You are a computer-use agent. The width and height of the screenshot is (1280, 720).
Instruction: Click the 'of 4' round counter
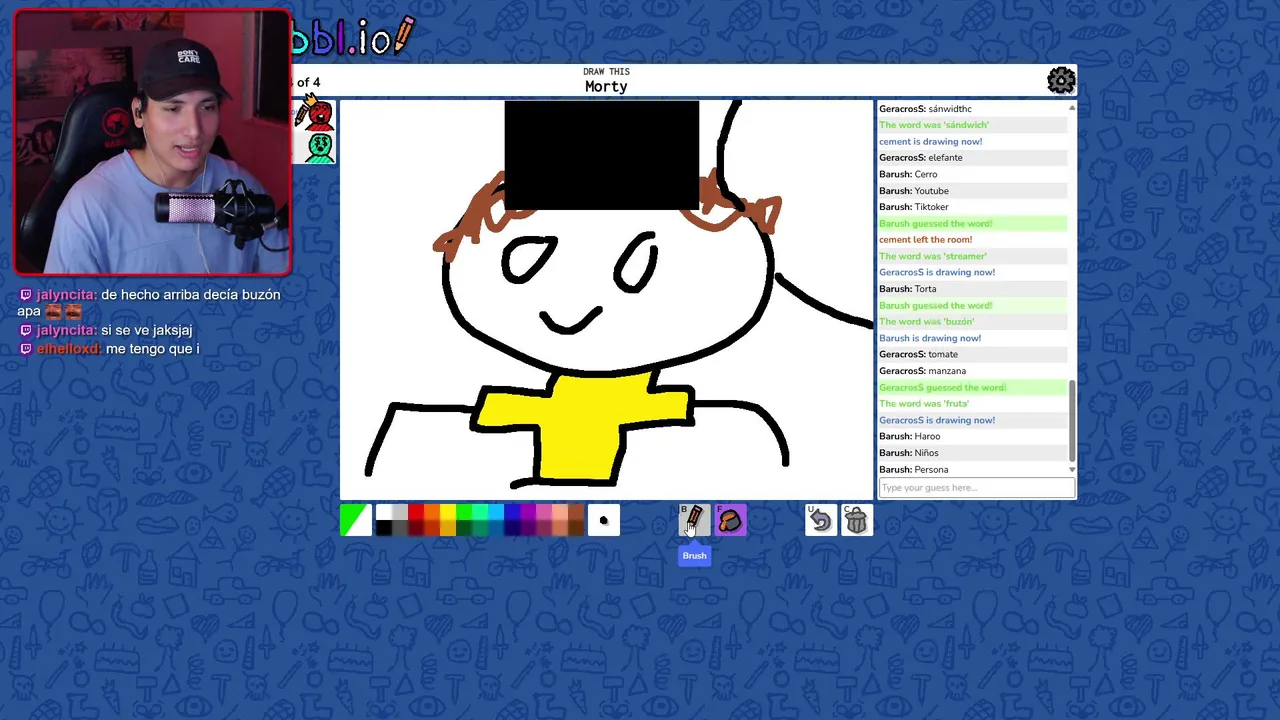pyautogui.click(x=308, y=82)
